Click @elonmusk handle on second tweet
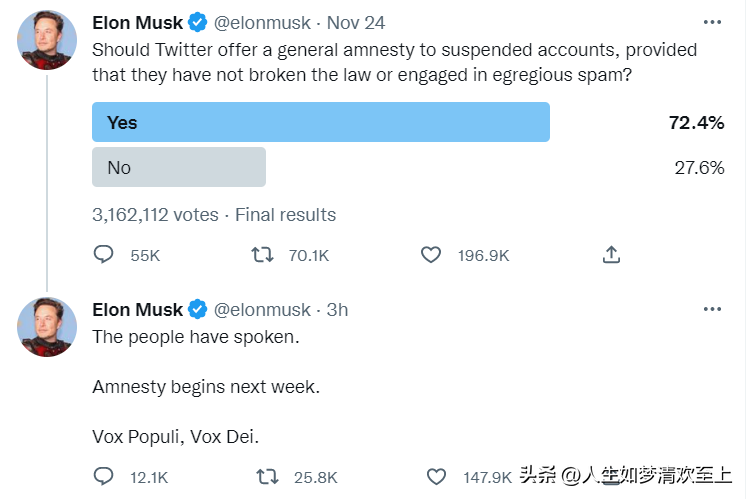Viewport: 747px width, 499px height. click(262, 309)
